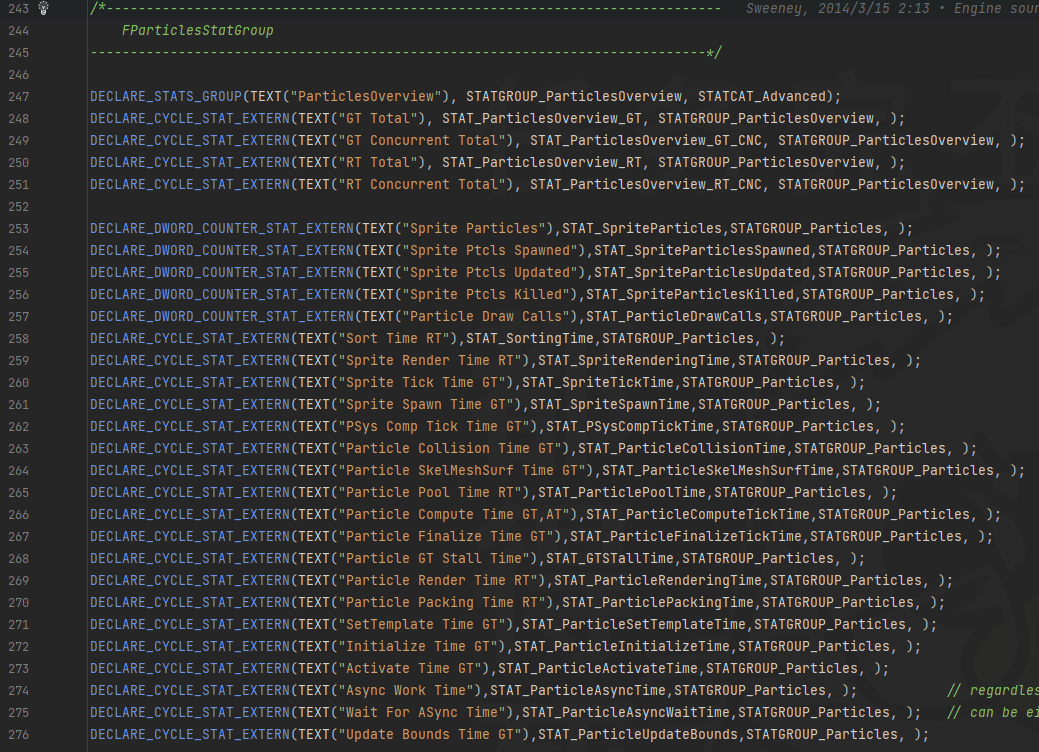Click the "// regardles" comment on line 274
This screenshot has width=1039, height=752.
pyautogui.click(x=993, y=690)
